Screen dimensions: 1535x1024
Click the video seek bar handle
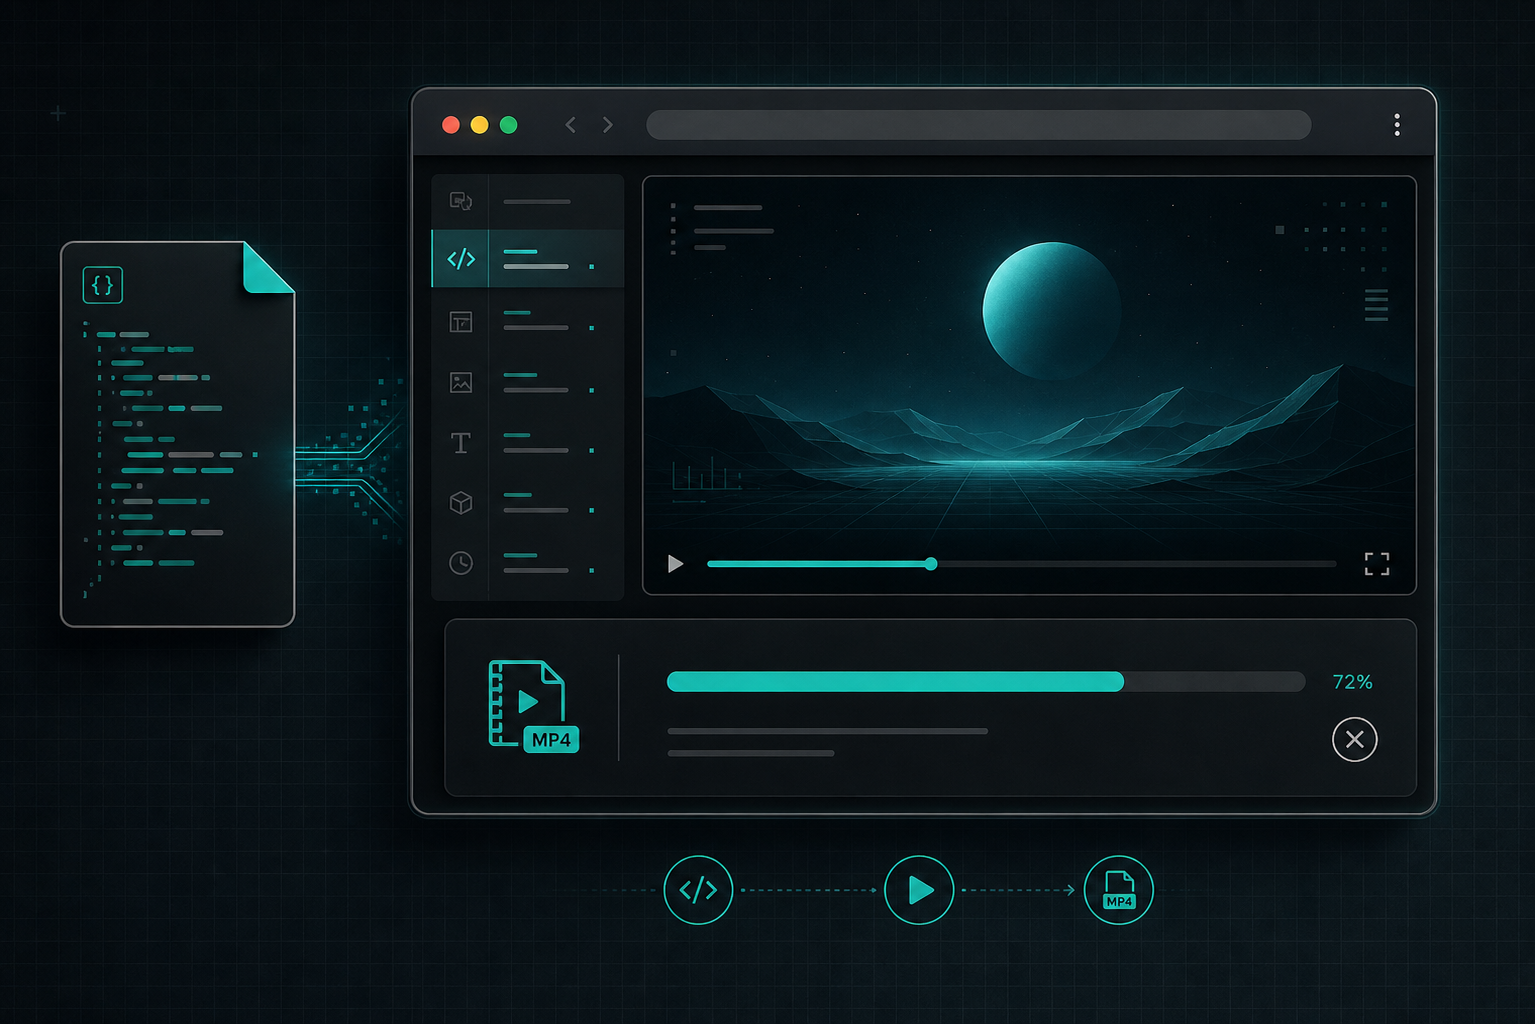click(x=931, y=564)
